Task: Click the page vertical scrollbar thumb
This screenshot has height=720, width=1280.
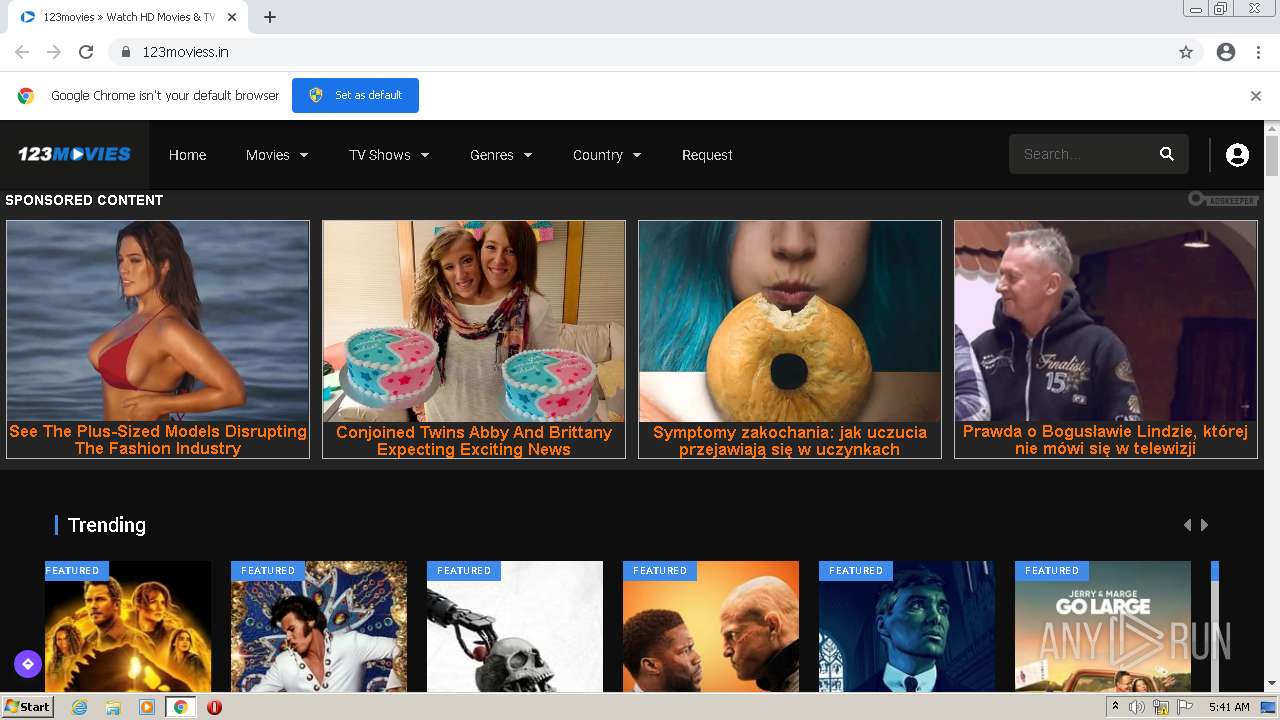Action: pyautogui.click(x=1272, y=156)
